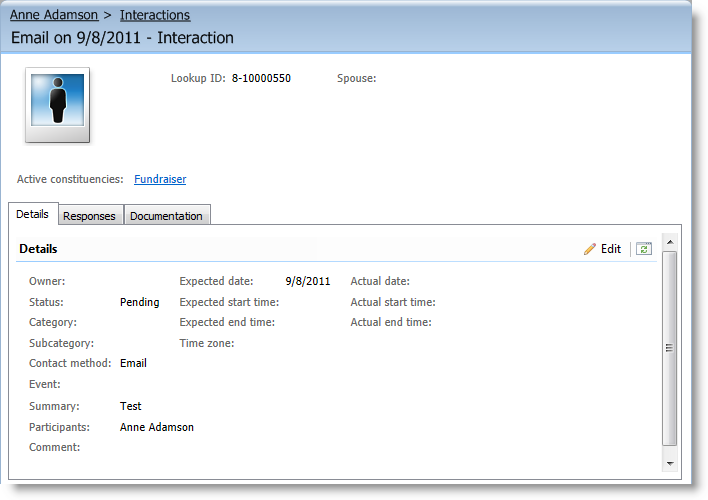Click the vertical scrollbar thumb
The height and width of the screenshot is (500, 708).
(x=669, y=348)
